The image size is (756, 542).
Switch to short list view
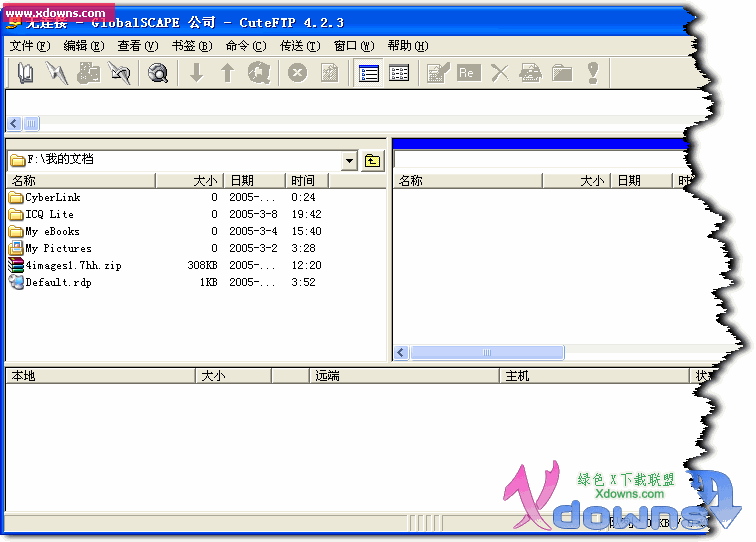[x=399, y=73]
